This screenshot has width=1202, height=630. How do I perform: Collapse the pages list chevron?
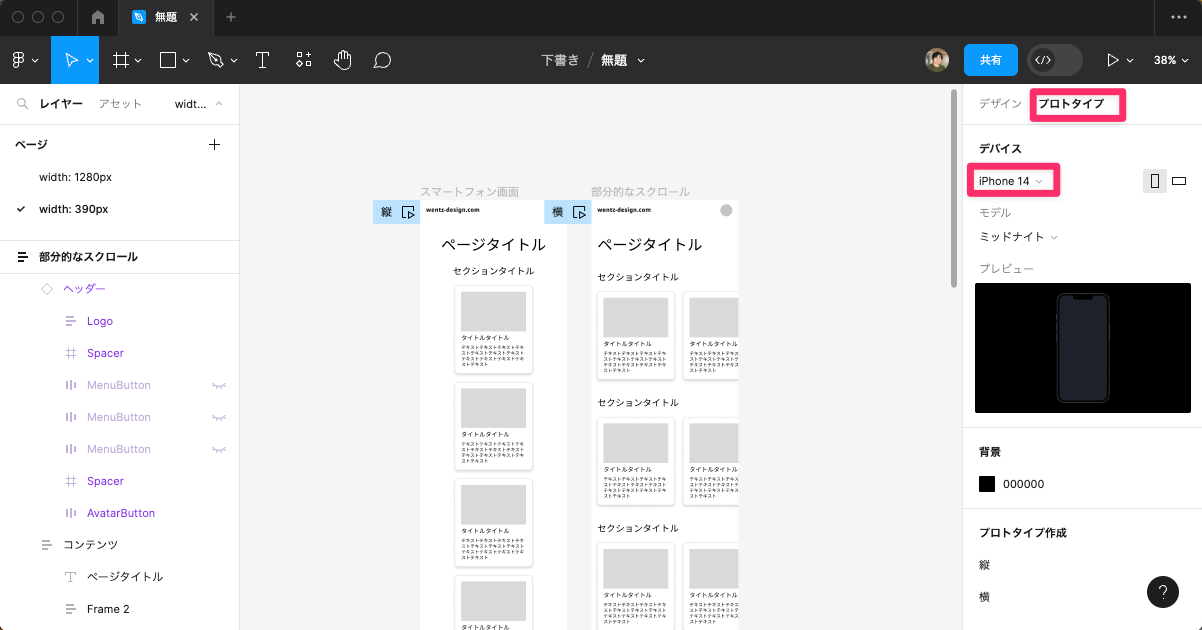pyautogui.click(x=219, y=104)
